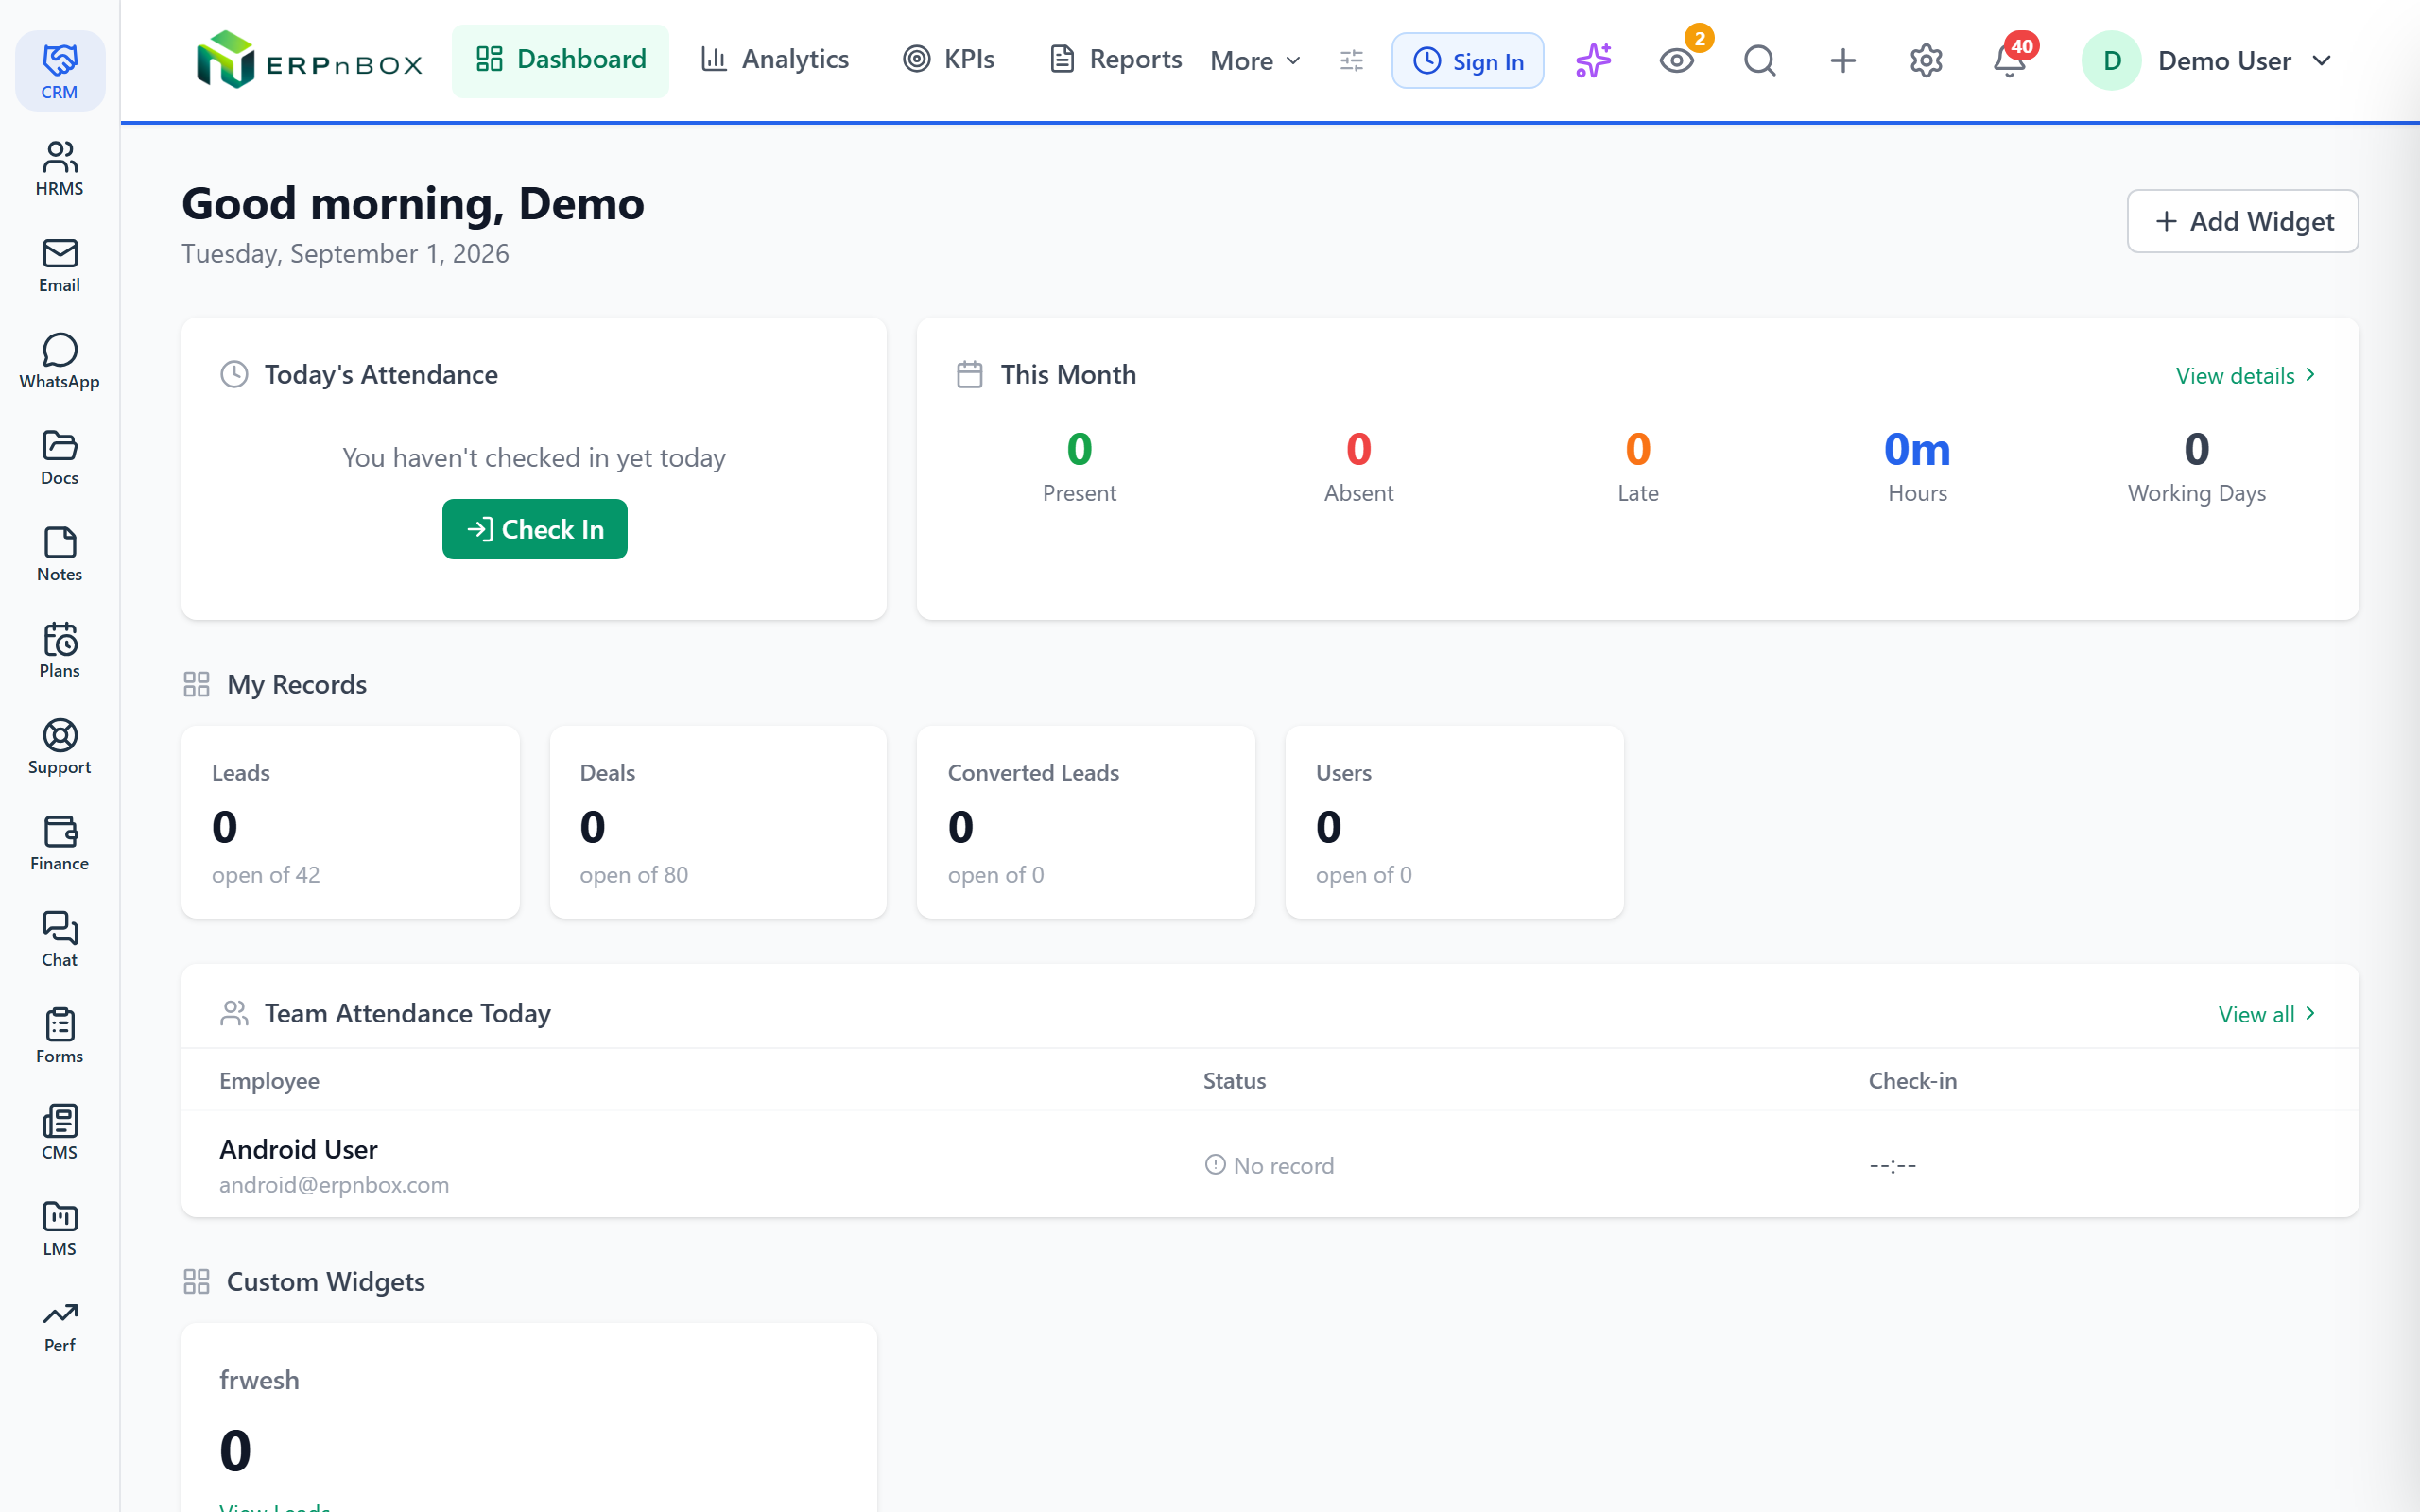Click the ERPnBOX logo
Image resolution: width=2420 pixels, height=1512 pixels.
pyautogui.click(x=309, y=60)
